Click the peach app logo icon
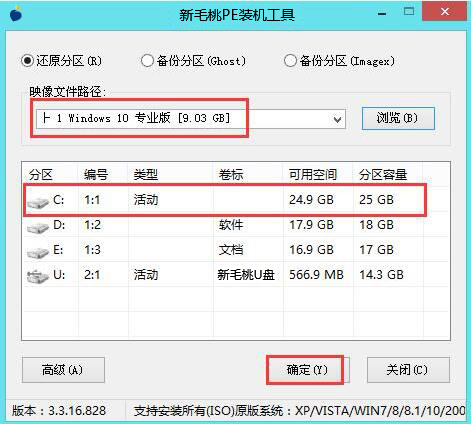This screenshot has height=424, width=471. 16,14
